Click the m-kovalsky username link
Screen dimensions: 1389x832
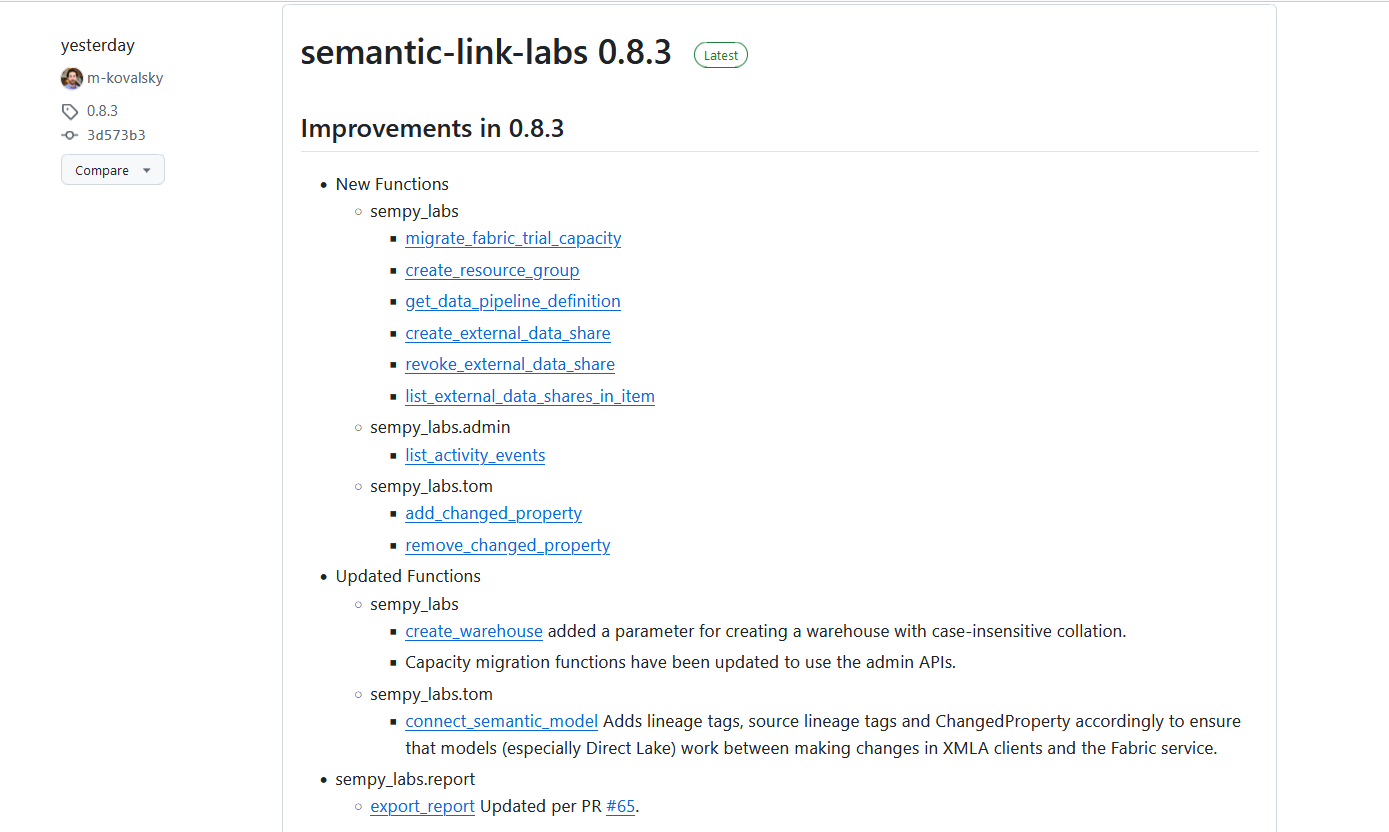pyautogui.click(x=124, y=77)
